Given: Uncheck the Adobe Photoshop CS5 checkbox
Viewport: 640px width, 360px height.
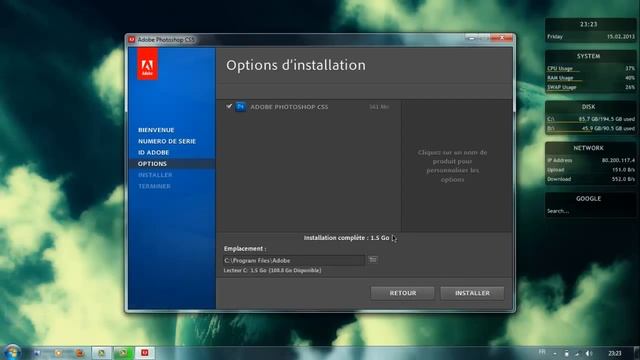Looking at the screenshot, I should [229, 106].
